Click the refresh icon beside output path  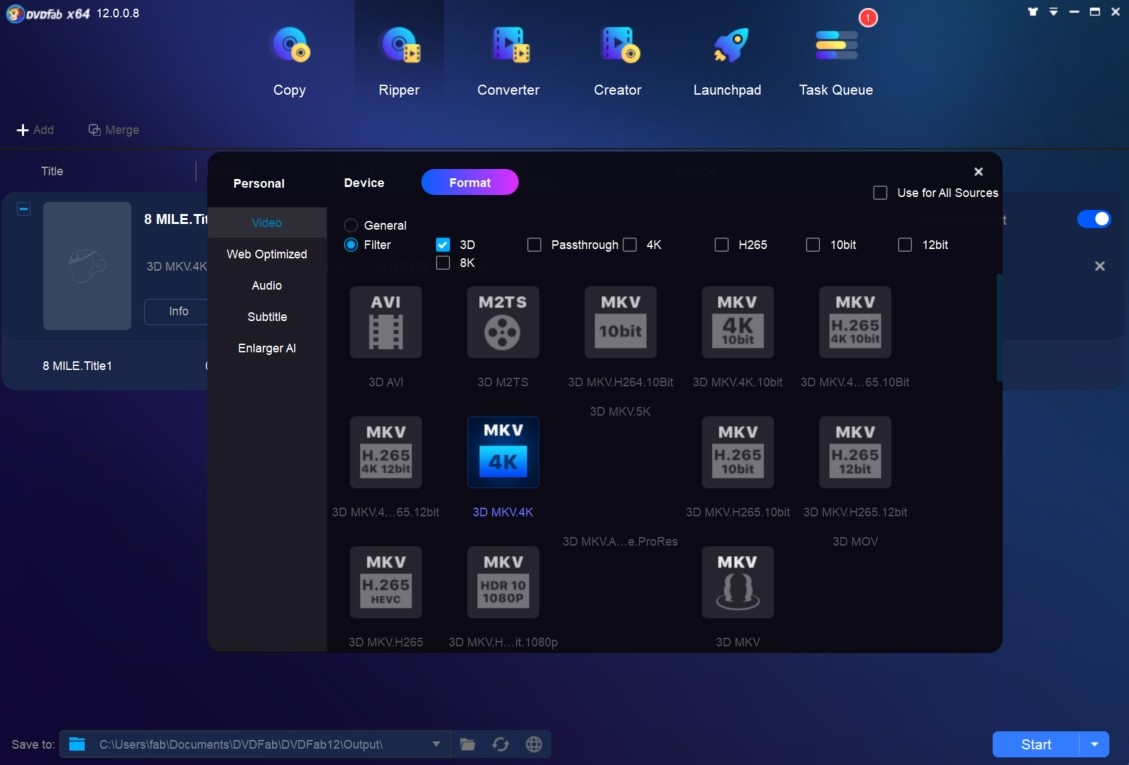click(500, 744)
